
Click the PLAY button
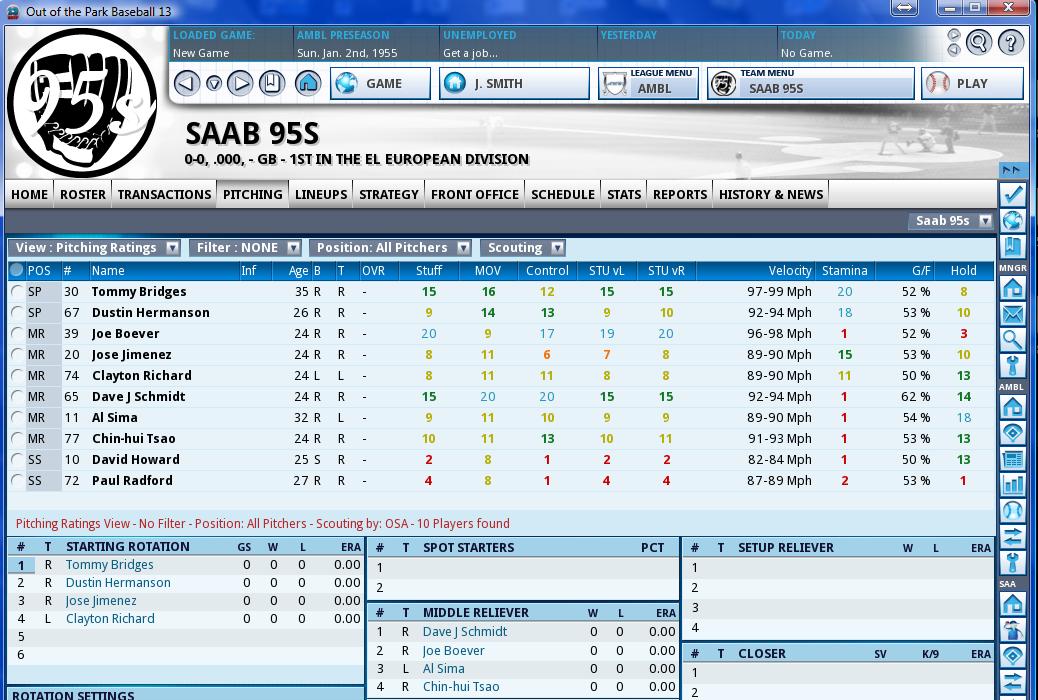click(x=972, y=83)
